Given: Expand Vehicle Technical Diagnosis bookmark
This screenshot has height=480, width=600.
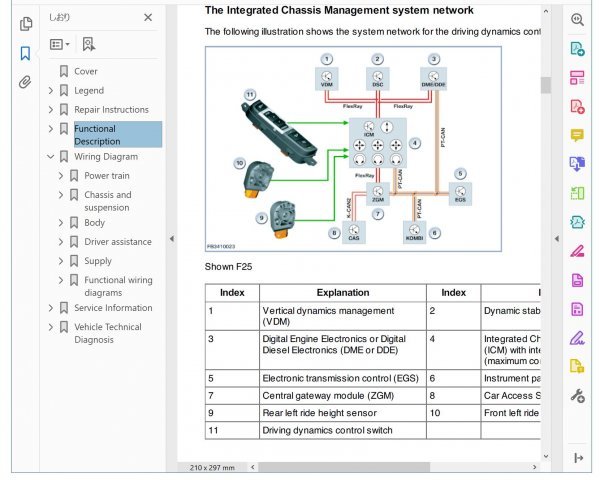Looking at the screenshot, I should [51, 327].
